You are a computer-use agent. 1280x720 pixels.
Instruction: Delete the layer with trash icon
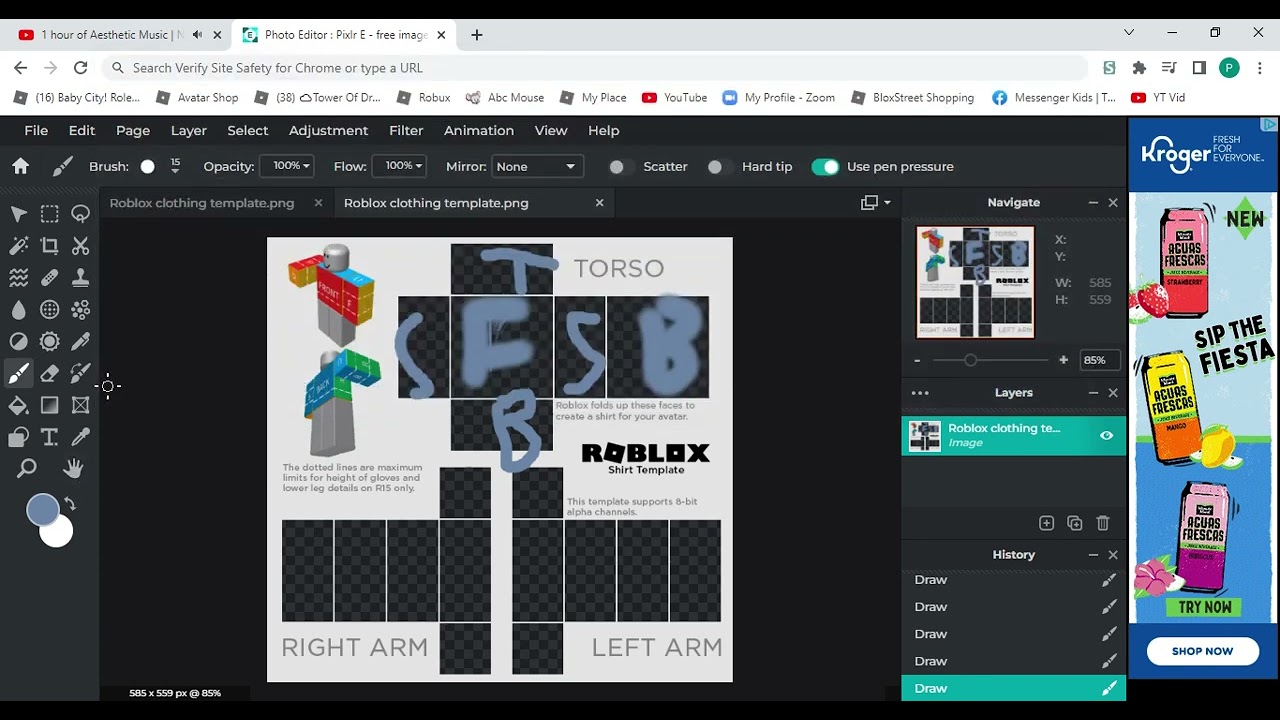[x=1103, y=523]
